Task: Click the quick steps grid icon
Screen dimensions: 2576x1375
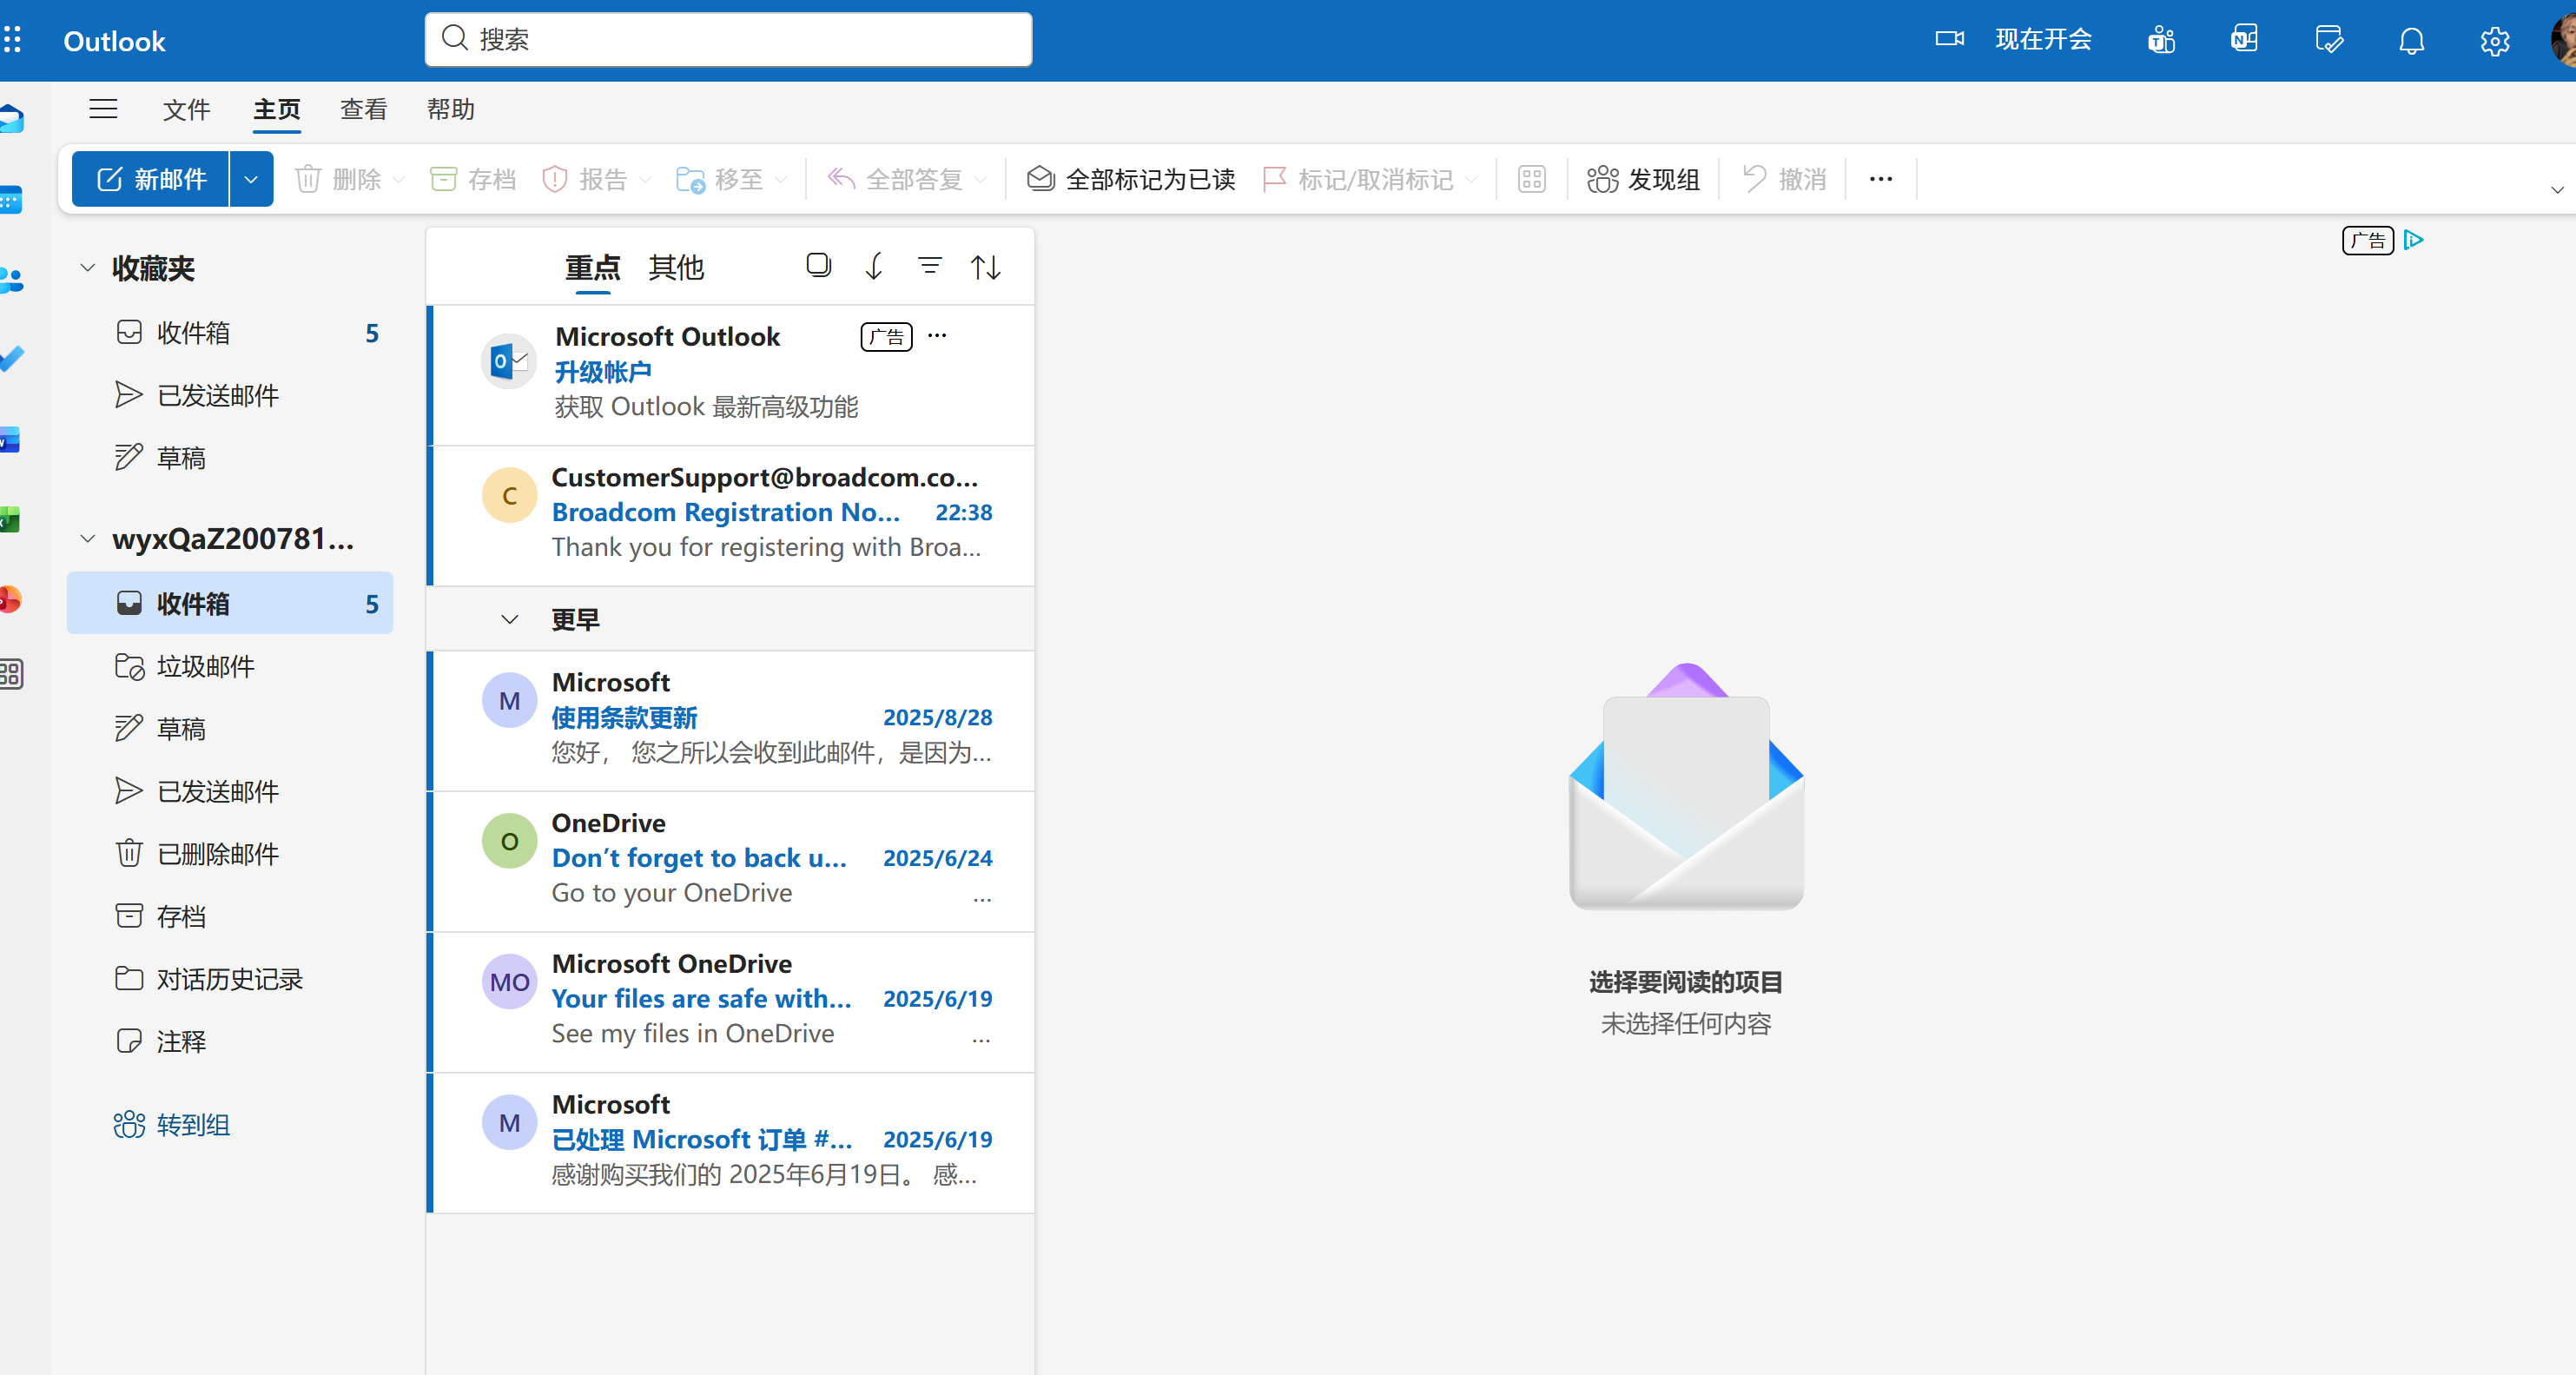Action: point(1531,179)
